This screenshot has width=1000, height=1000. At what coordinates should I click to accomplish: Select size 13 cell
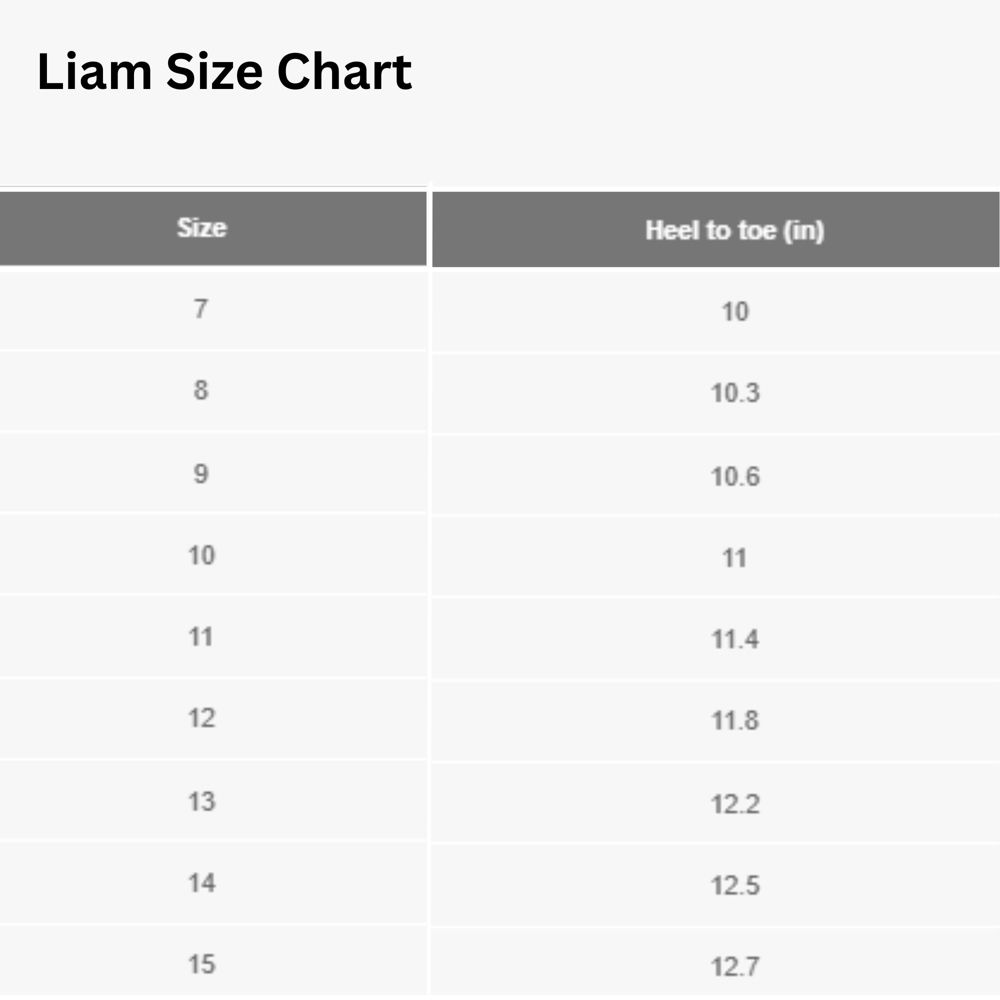pyautogui.click(x=201, y=801)
